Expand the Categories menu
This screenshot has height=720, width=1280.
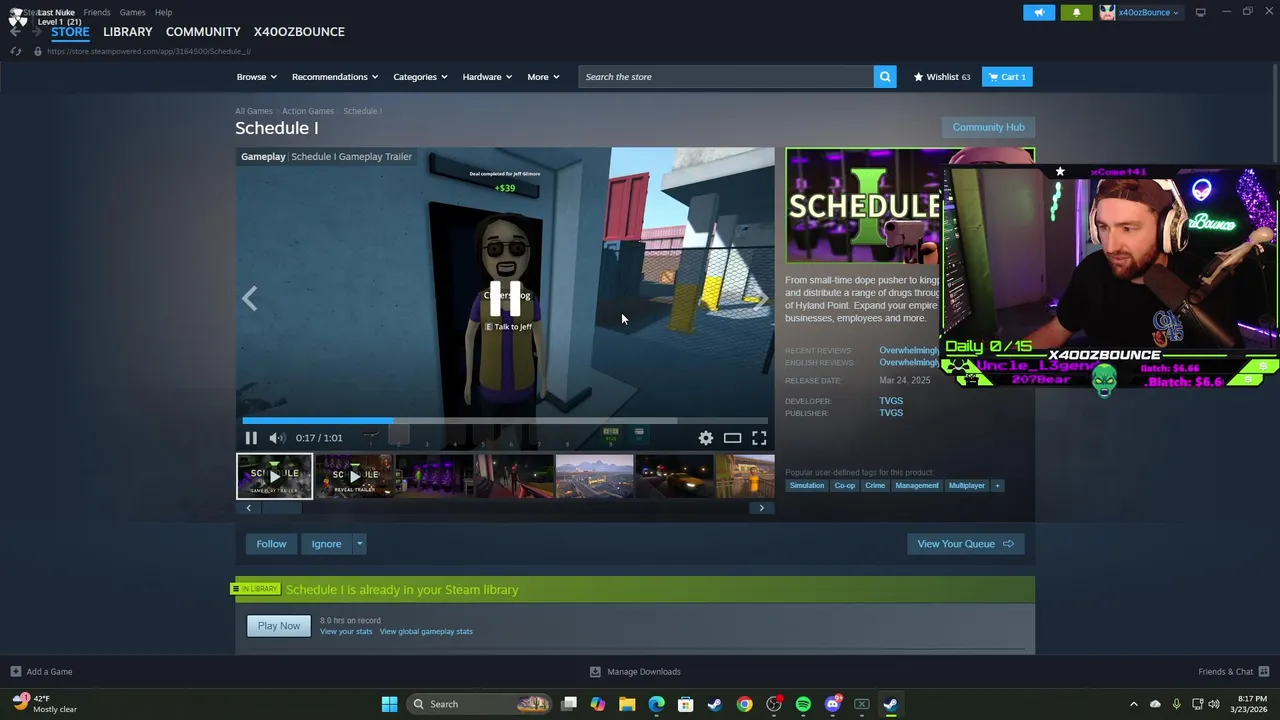click(x=420, y=77)
